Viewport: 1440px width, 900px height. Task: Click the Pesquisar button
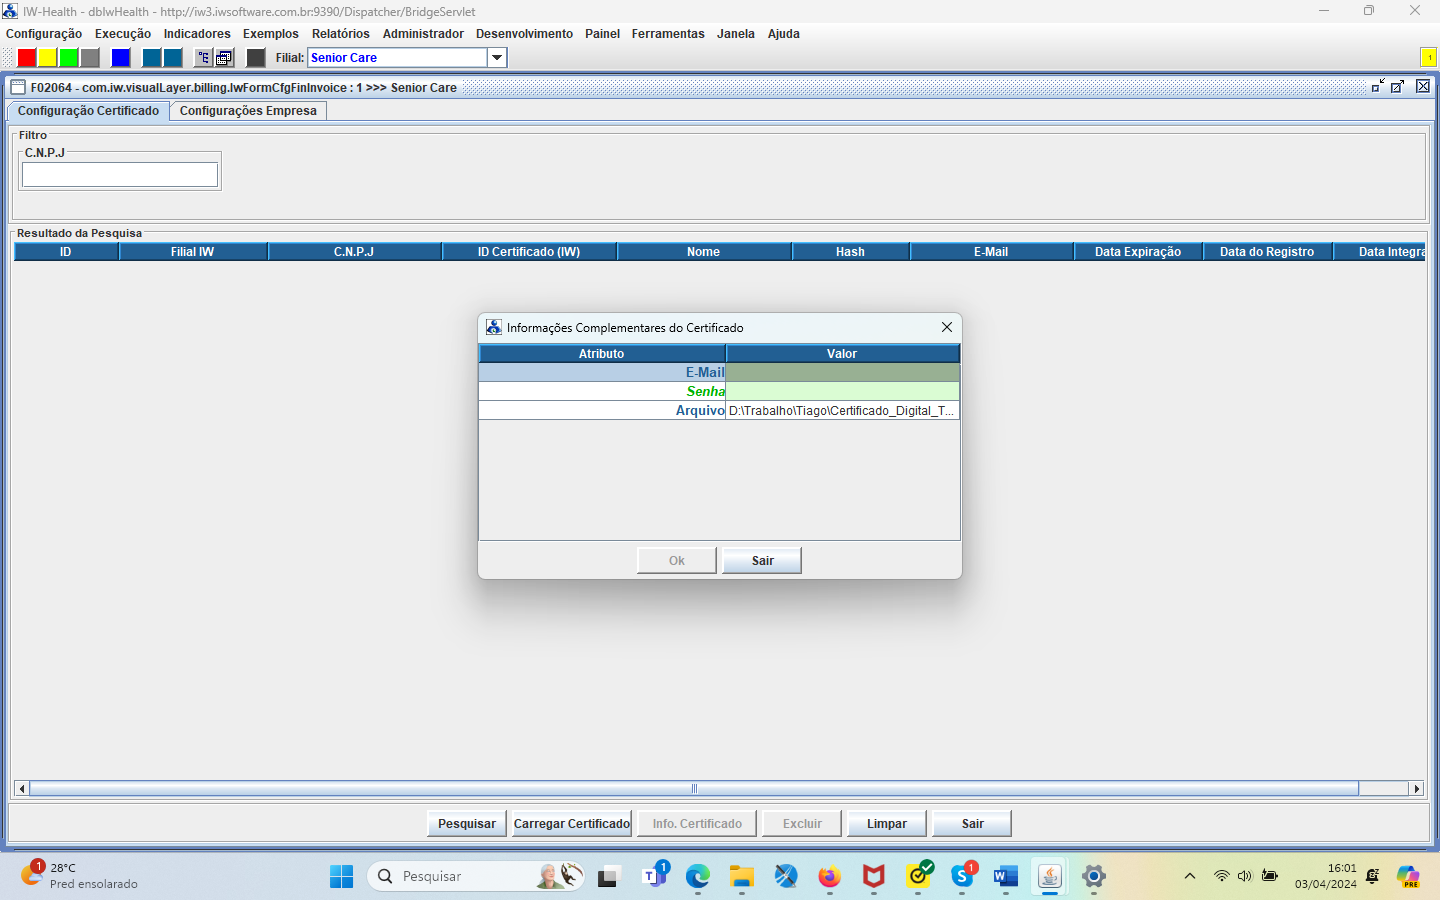point(467,824)
